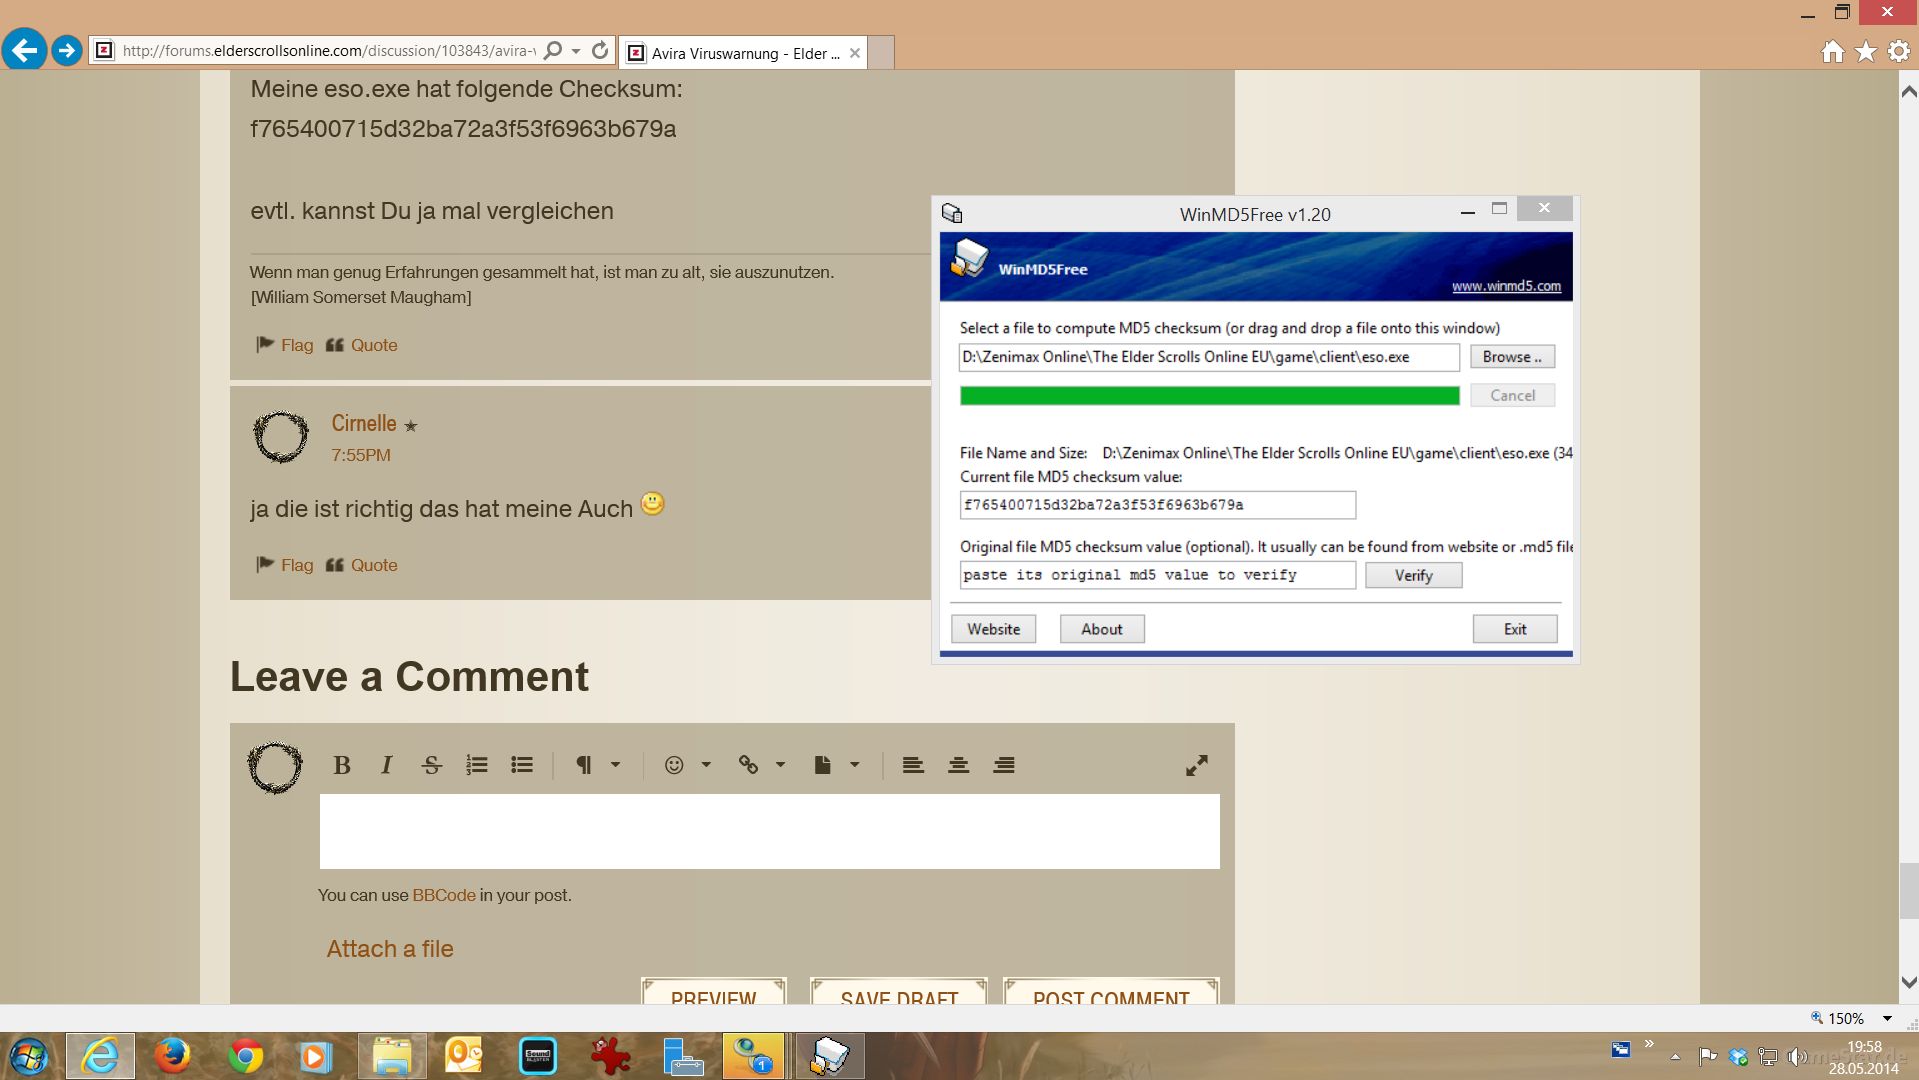The image size is (1919, 1080).
Task: Open the browser Tools gear menu
Action: 1899,52
